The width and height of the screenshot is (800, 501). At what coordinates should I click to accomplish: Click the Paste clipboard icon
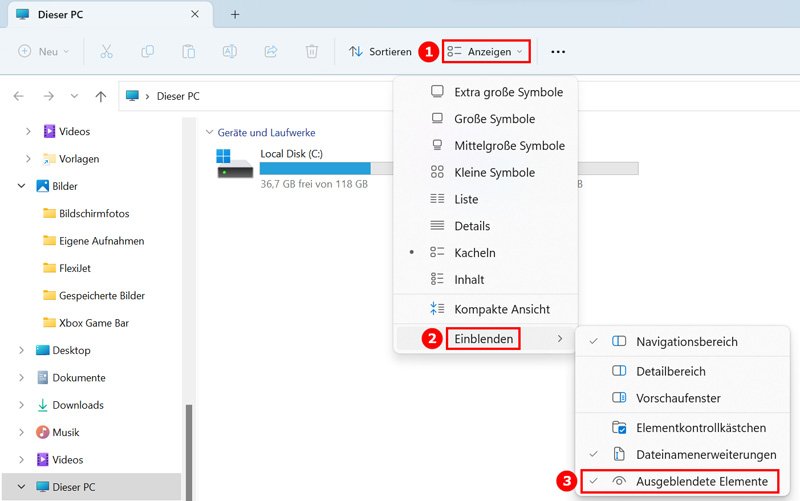189,52
